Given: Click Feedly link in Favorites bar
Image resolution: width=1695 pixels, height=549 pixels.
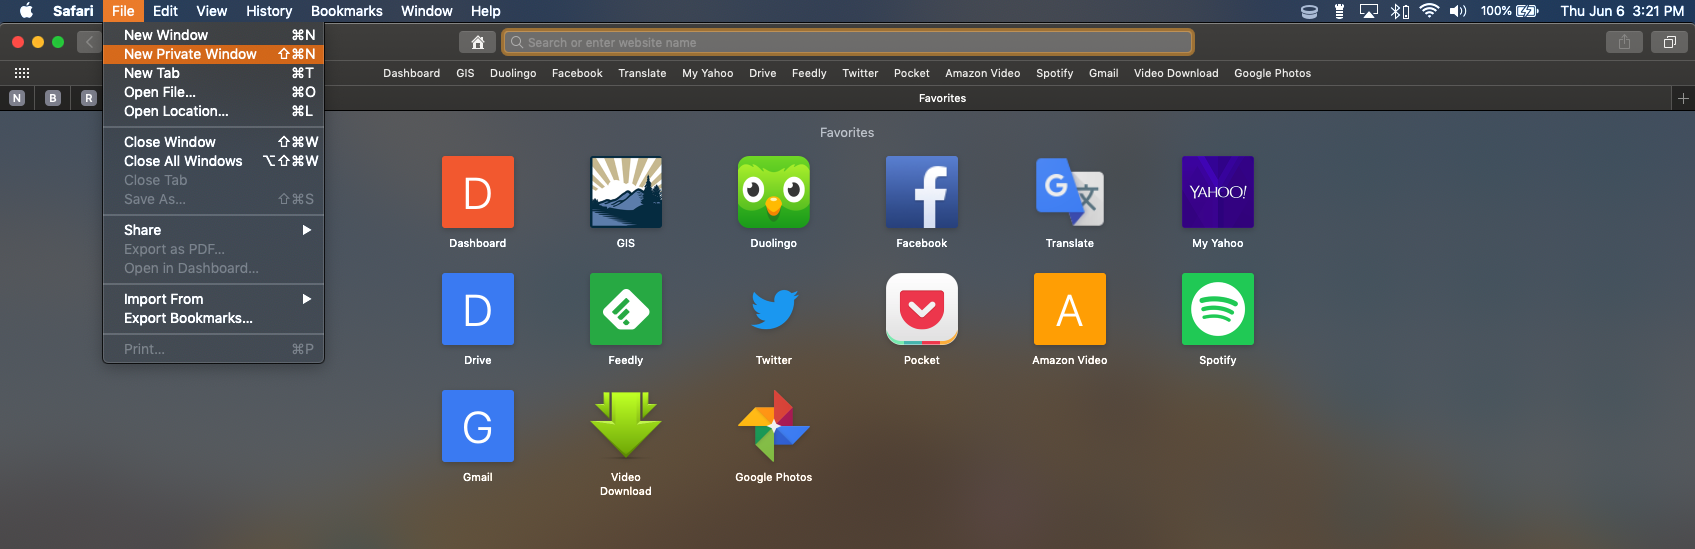Looking at the screenshot, I should (809, 73).
